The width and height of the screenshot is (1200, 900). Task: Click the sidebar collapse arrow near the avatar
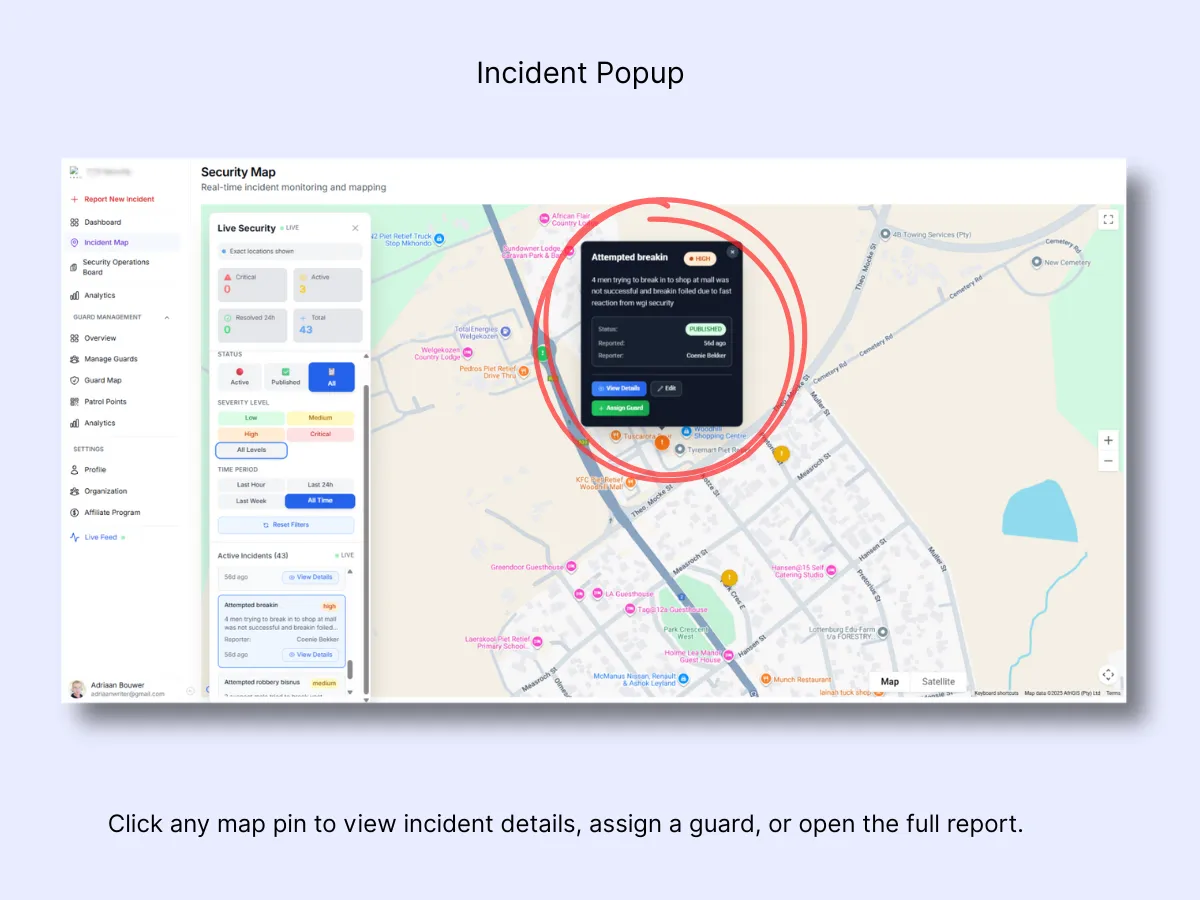[190, 689]
